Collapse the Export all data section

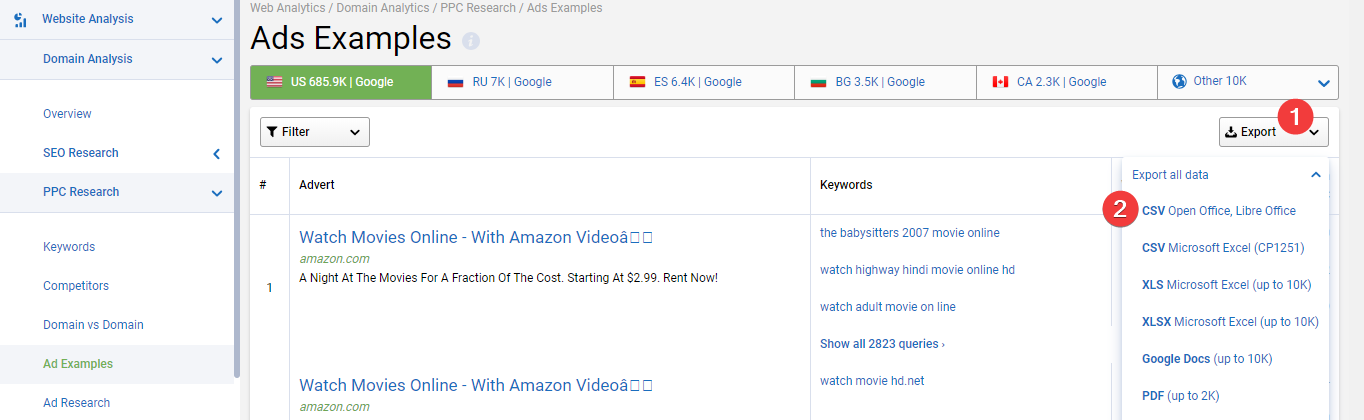1316,175
